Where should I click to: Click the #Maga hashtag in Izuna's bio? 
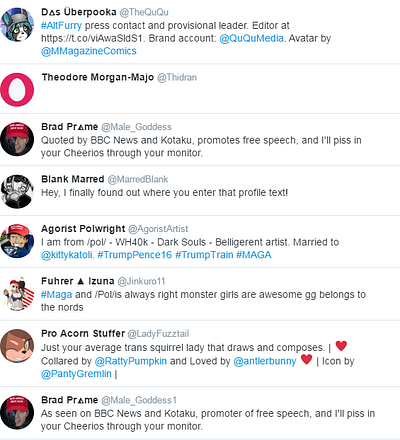[56, 295]
